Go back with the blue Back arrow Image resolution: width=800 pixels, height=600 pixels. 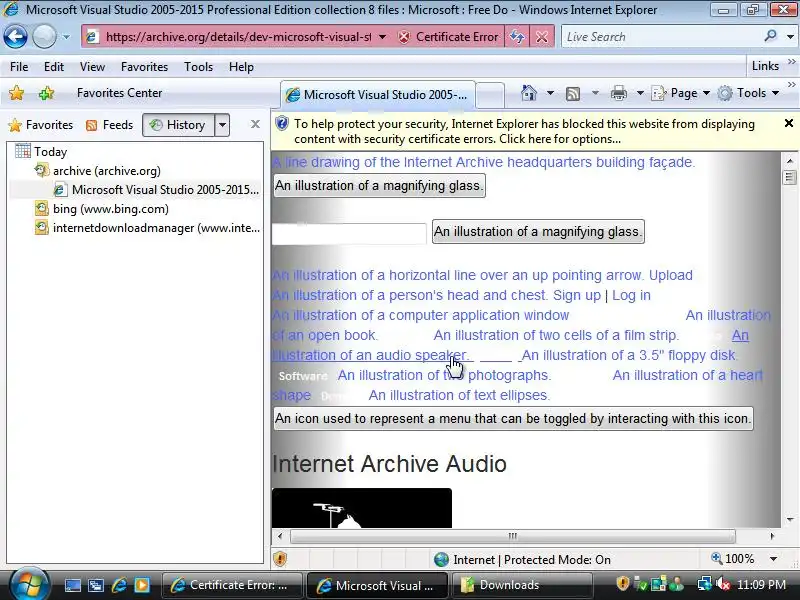[15, 37]
